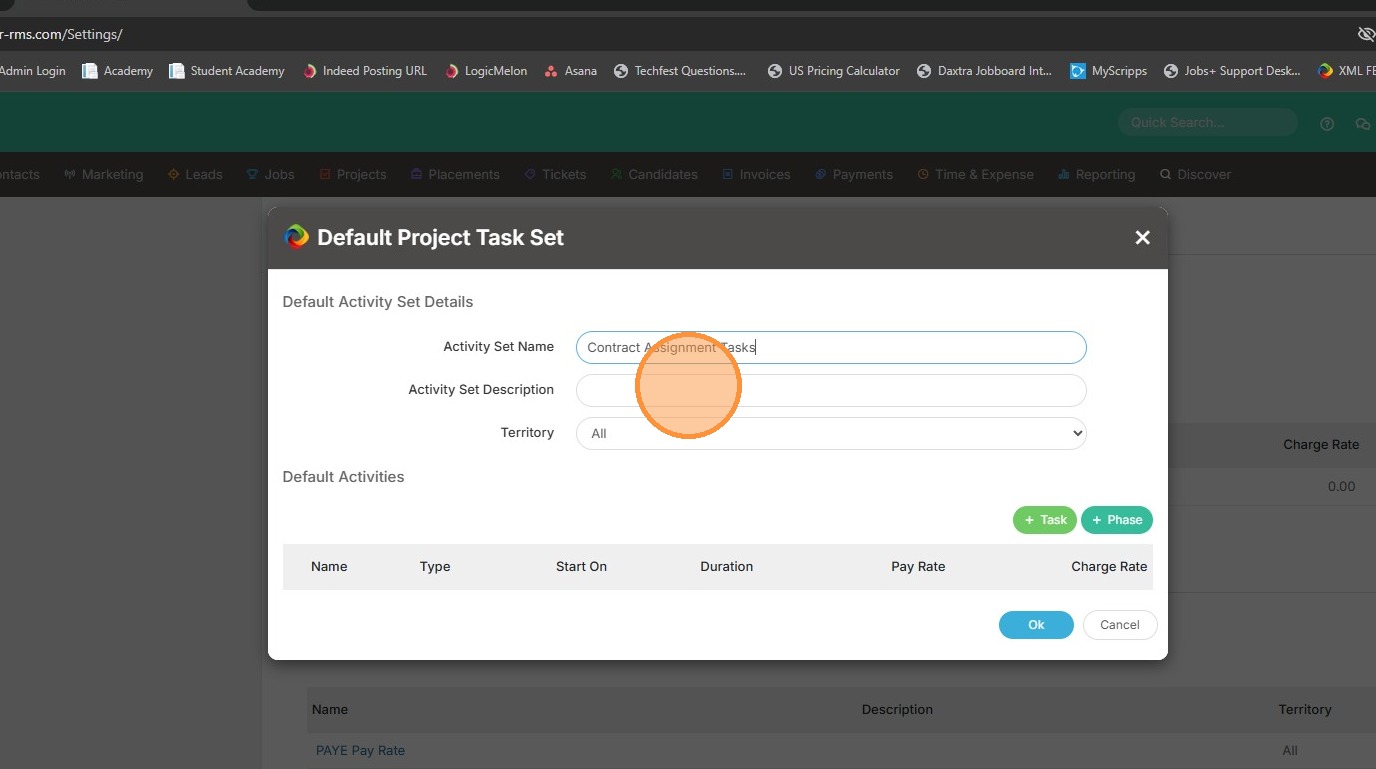Cancel the Default Project Task Set dialog
Screen dimensions: 1376x769
pyautogui.click(x=1120, y=625)
